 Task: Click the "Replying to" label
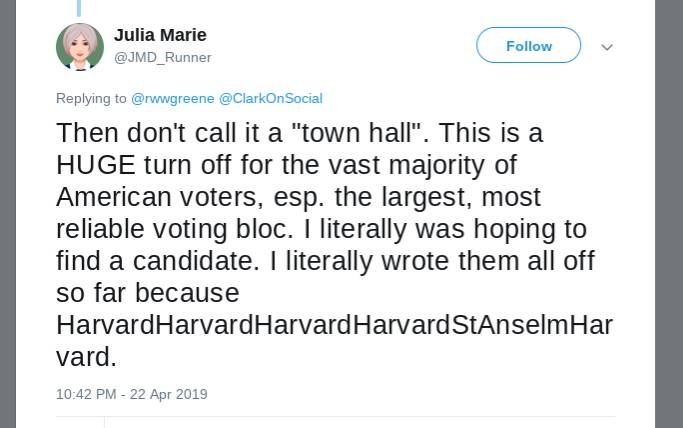coord(91,98)
